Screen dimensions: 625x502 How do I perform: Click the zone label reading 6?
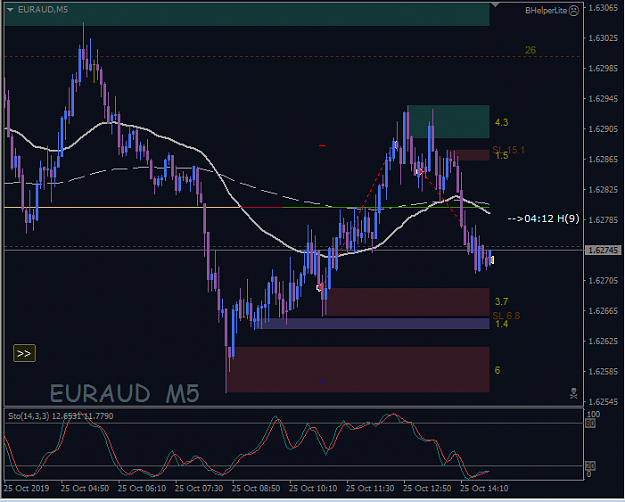point(497,370)
